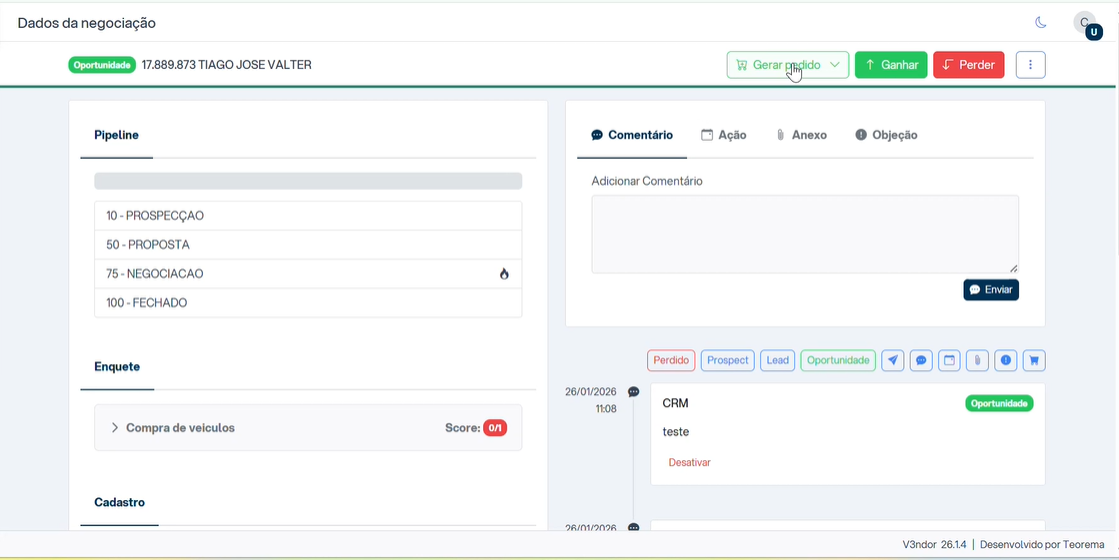Click the Enquete section heading

point(117,367)
